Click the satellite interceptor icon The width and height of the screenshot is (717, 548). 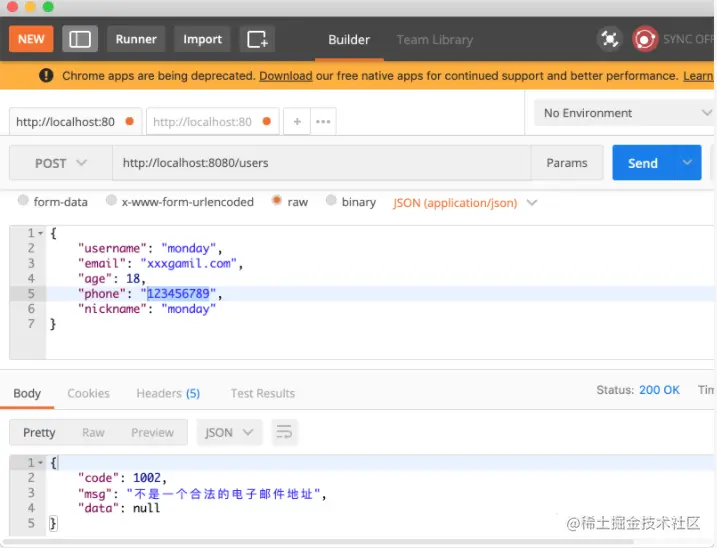click(x=610, y=39)
